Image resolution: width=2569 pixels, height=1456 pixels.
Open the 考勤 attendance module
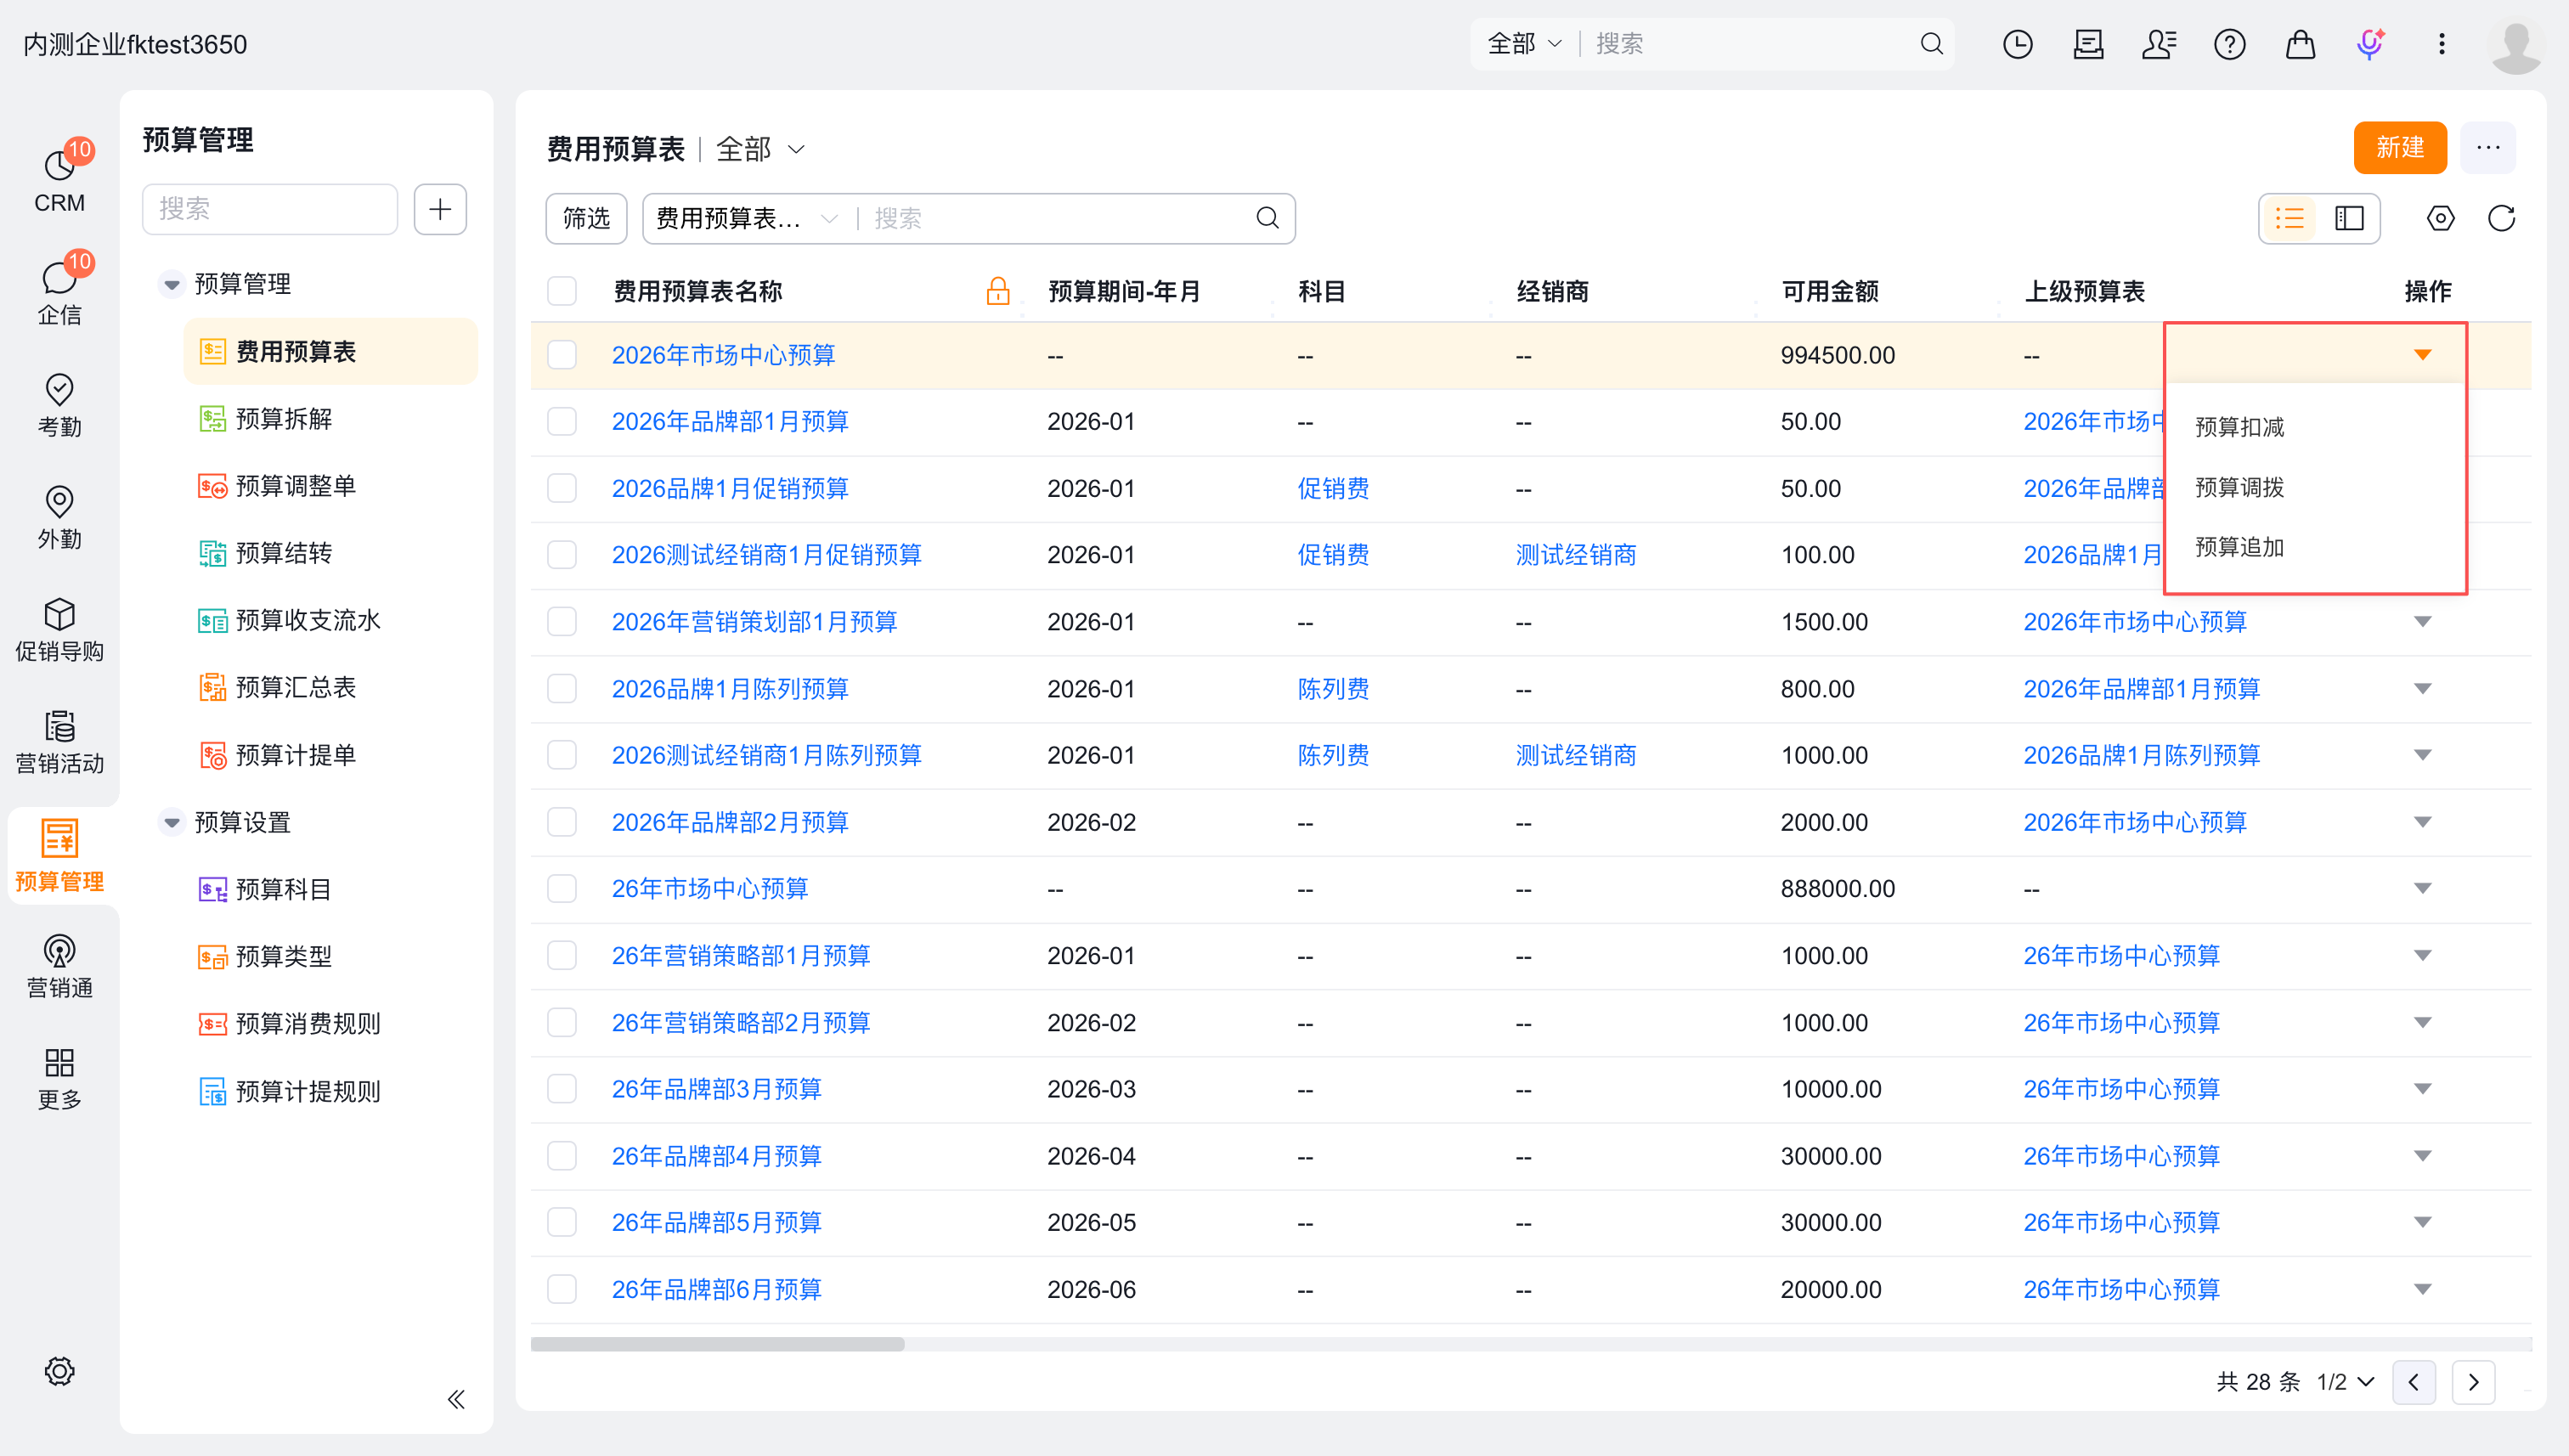pyautogui.click(x=59, y=405)
